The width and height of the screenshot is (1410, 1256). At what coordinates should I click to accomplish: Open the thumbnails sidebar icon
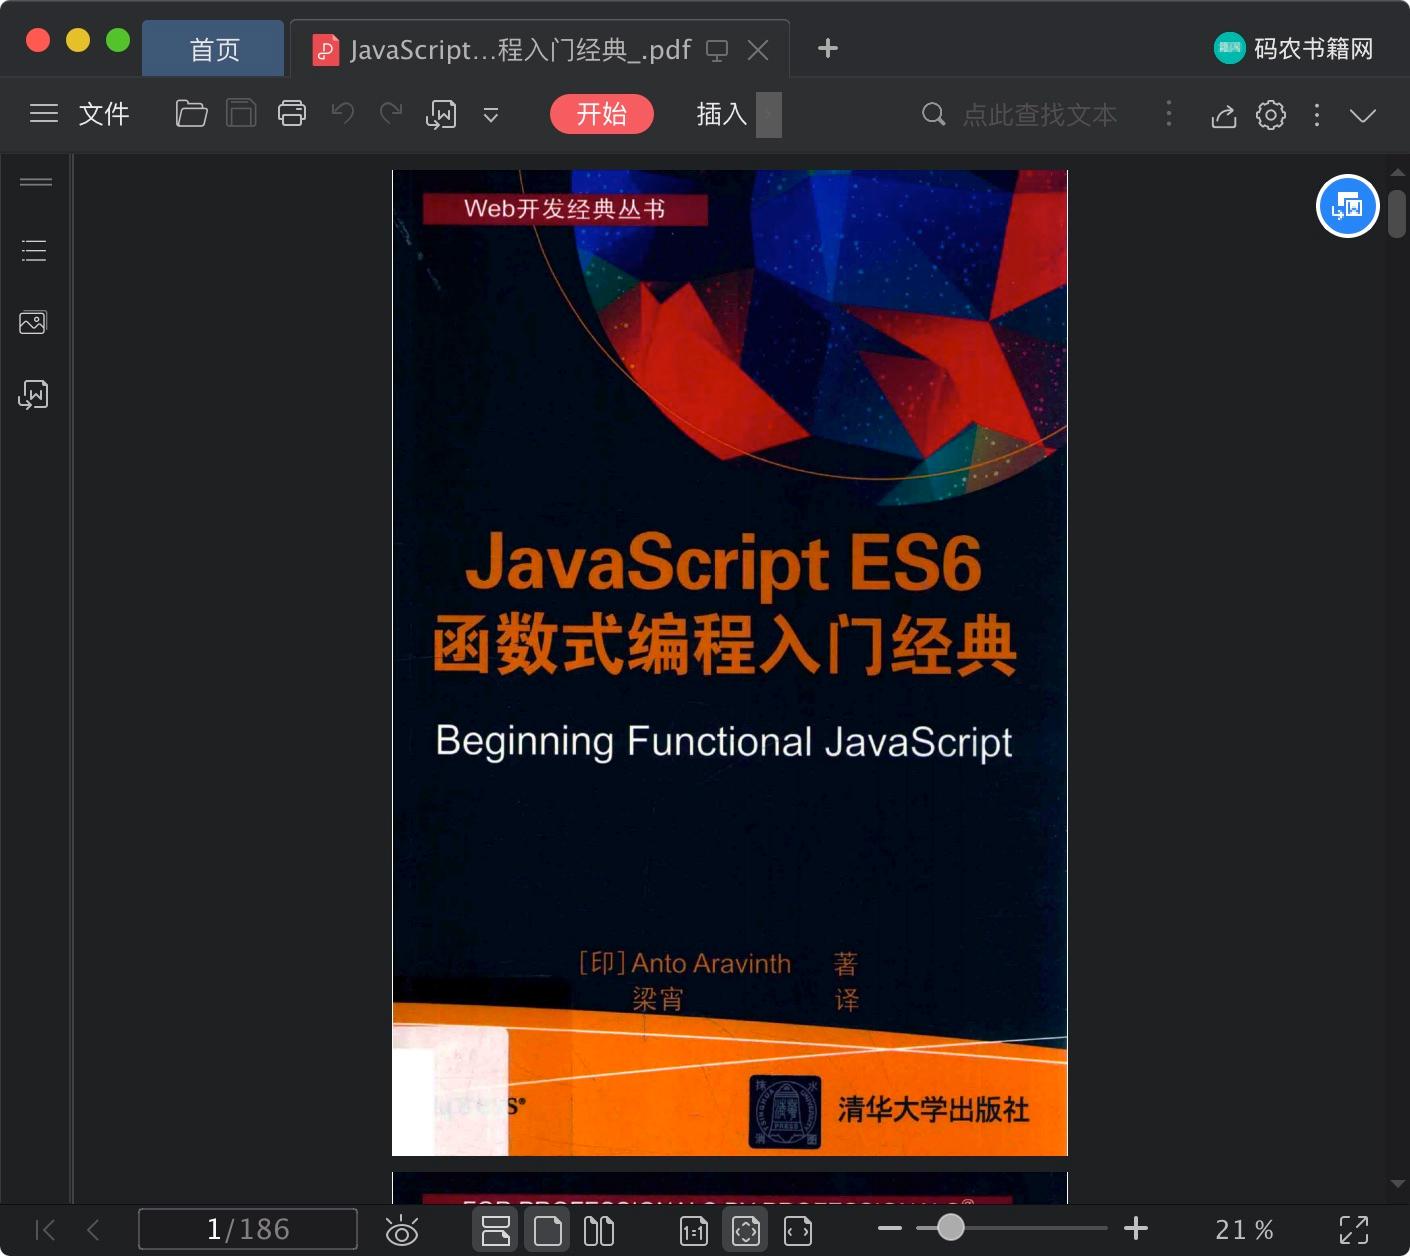tap(33, 322)
